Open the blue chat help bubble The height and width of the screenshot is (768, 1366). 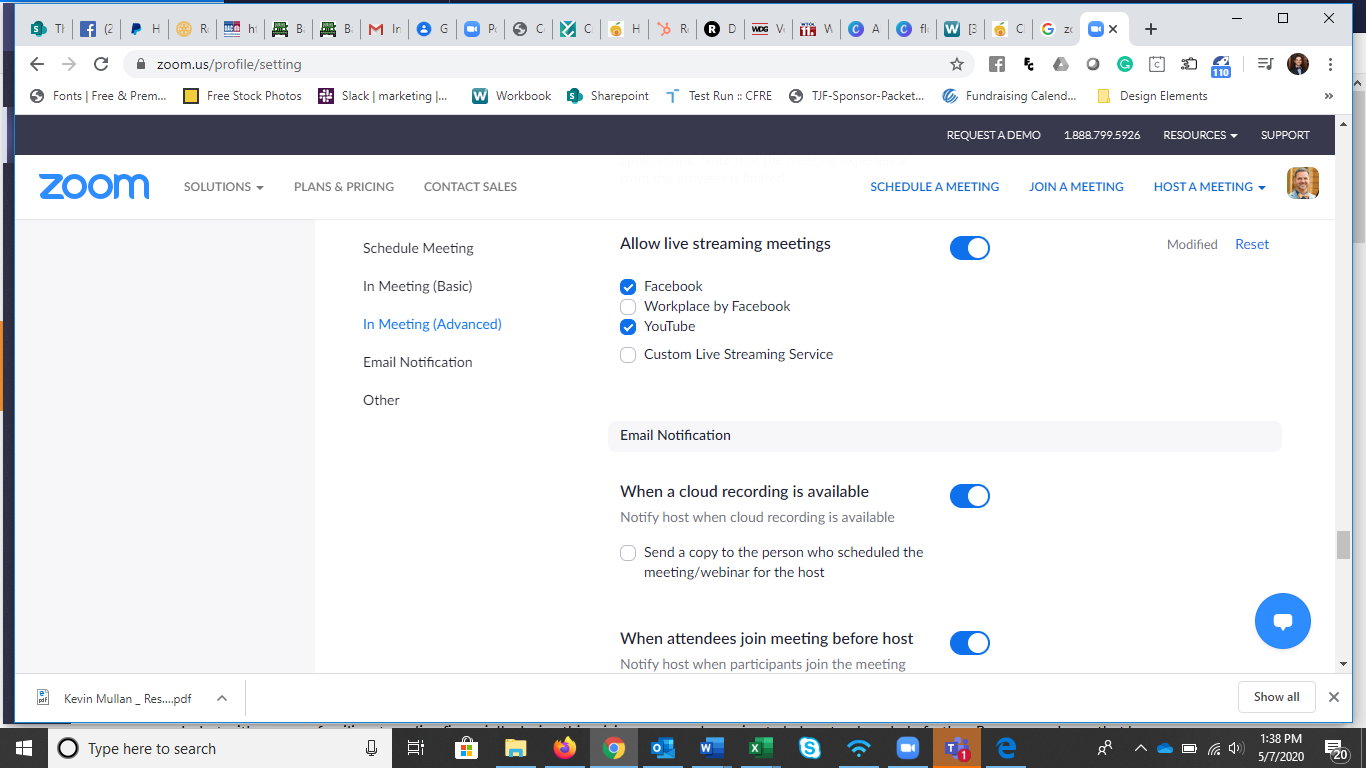click(x=1283, y=621)
